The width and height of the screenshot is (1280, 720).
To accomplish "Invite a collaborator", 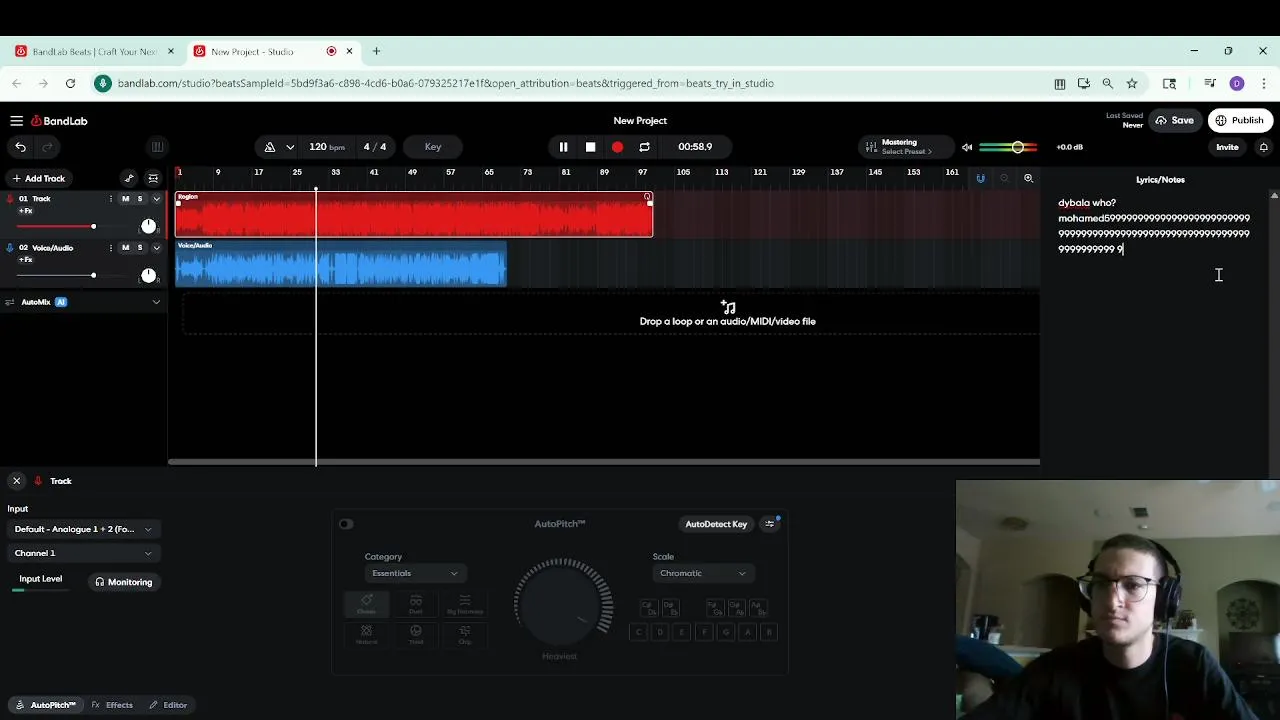I will 1227,147.
